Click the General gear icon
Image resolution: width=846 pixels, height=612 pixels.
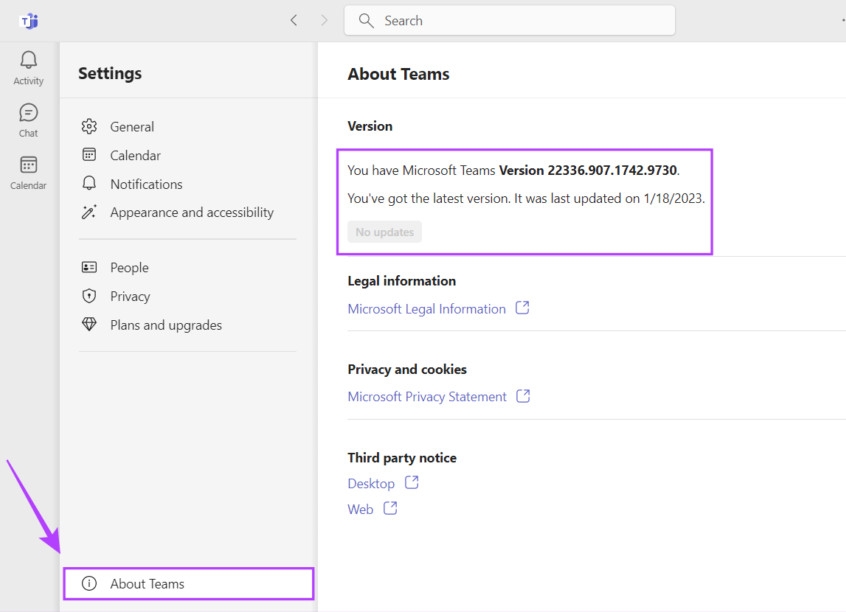click(x=89, y=126)
